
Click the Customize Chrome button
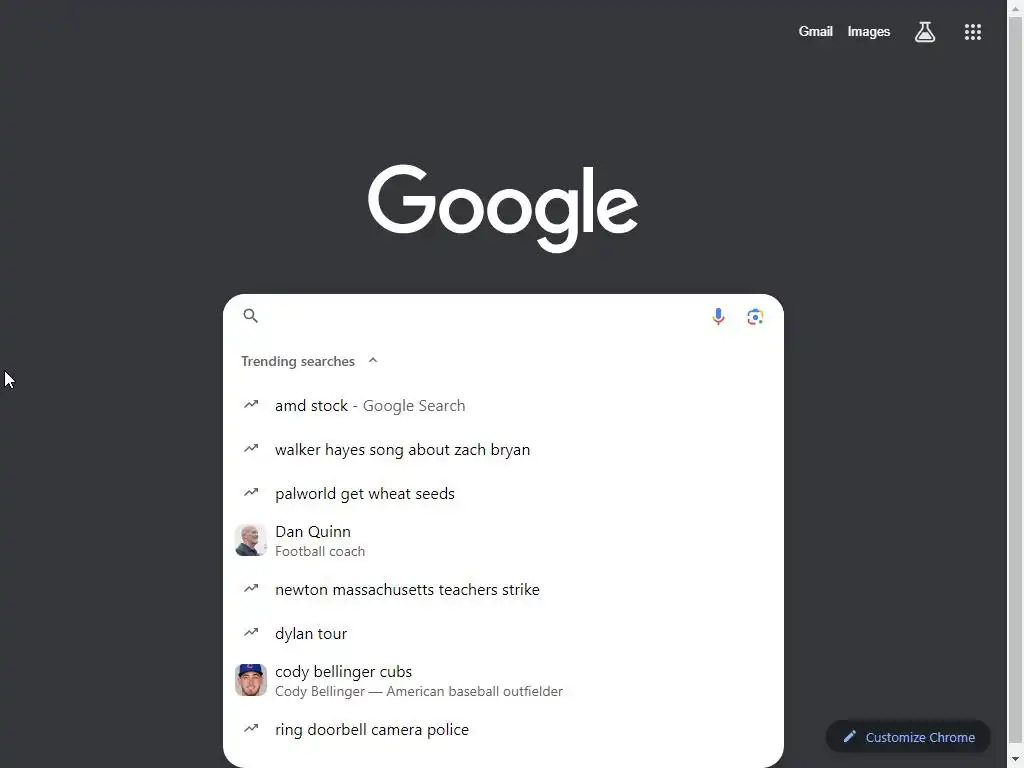pyautogui.click(x=908, y=737)
